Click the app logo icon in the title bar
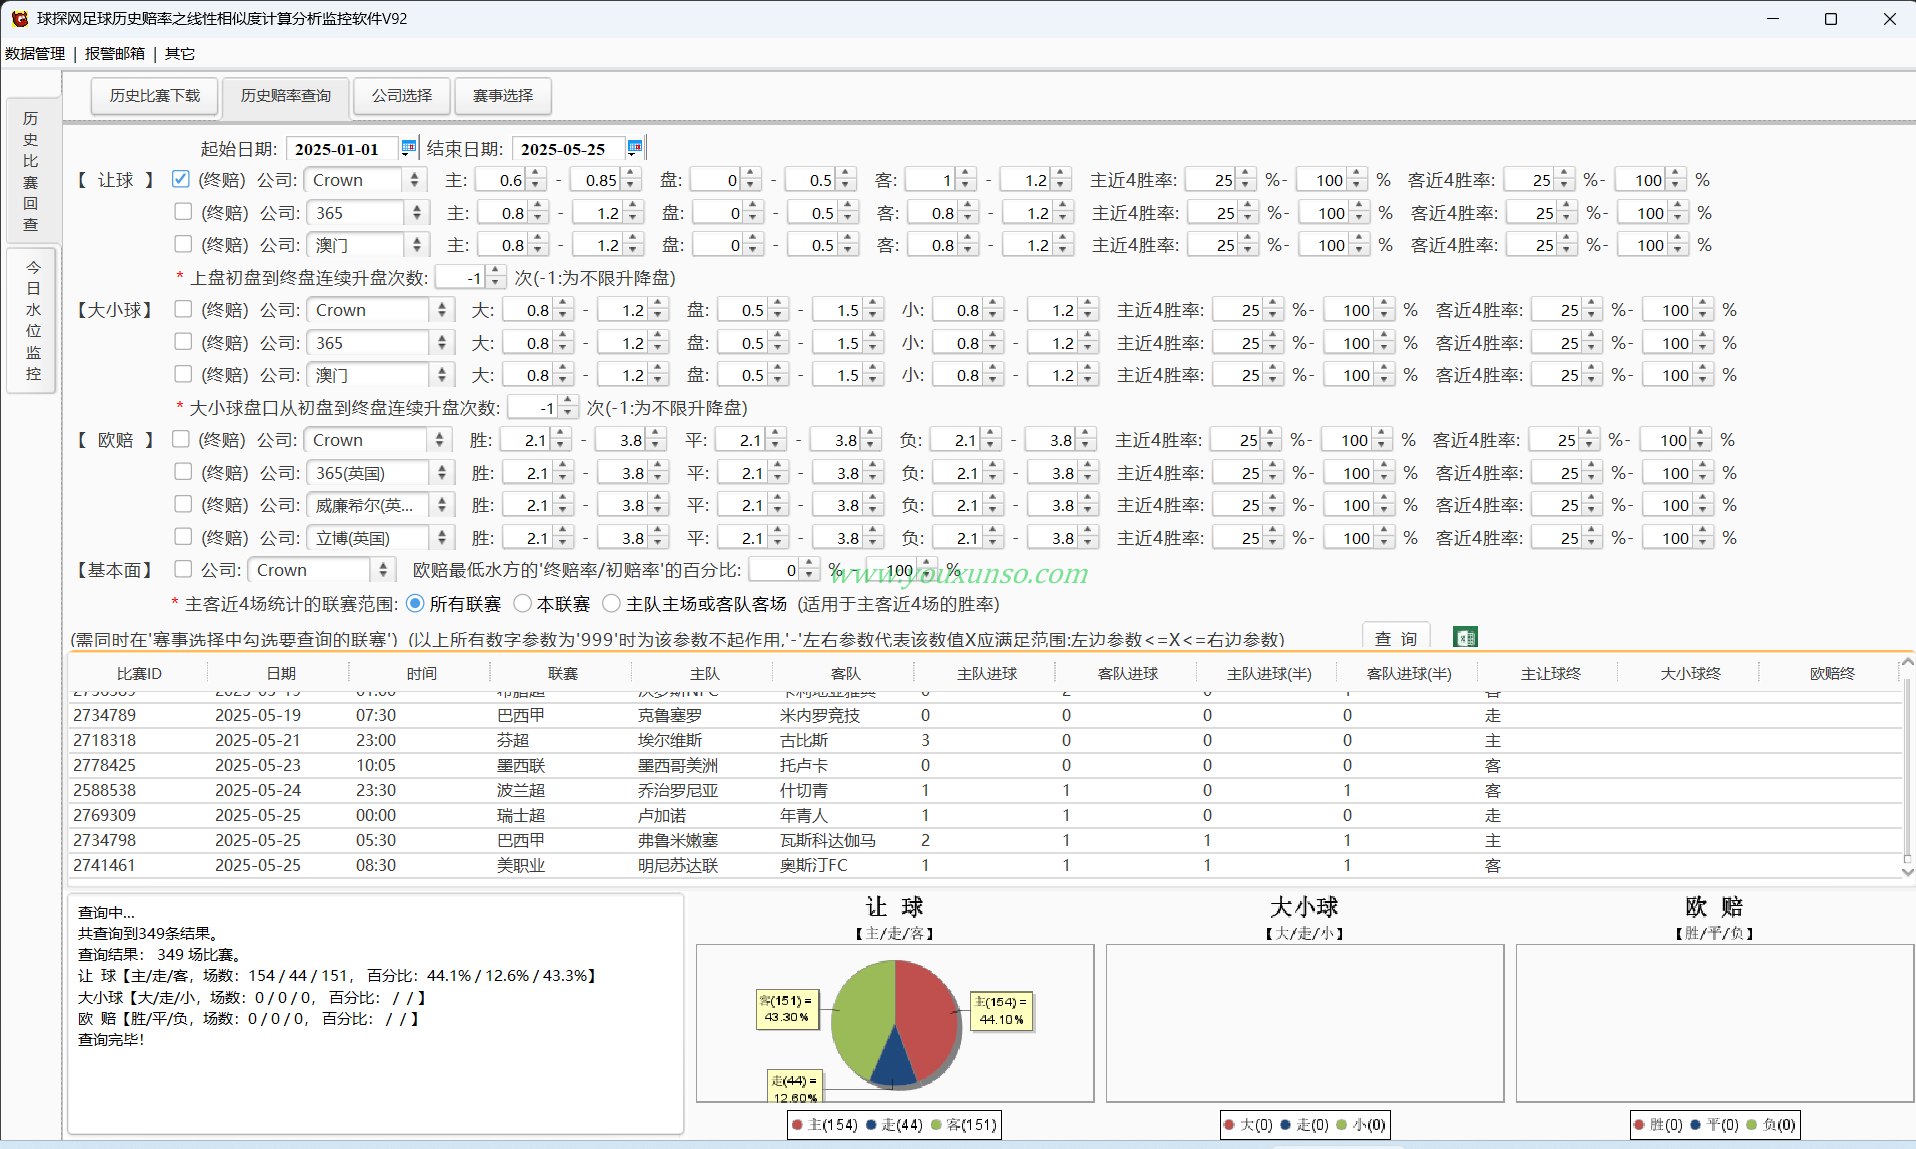Viewport: 1916px width, 1149px height. [19, 18]
